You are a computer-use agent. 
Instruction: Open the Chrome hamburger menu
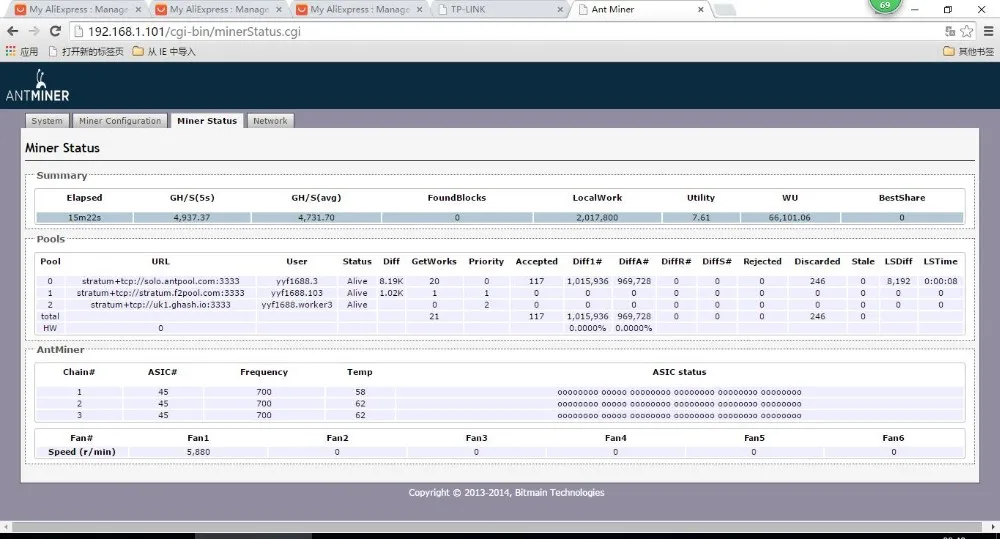(x=988, y=31)
